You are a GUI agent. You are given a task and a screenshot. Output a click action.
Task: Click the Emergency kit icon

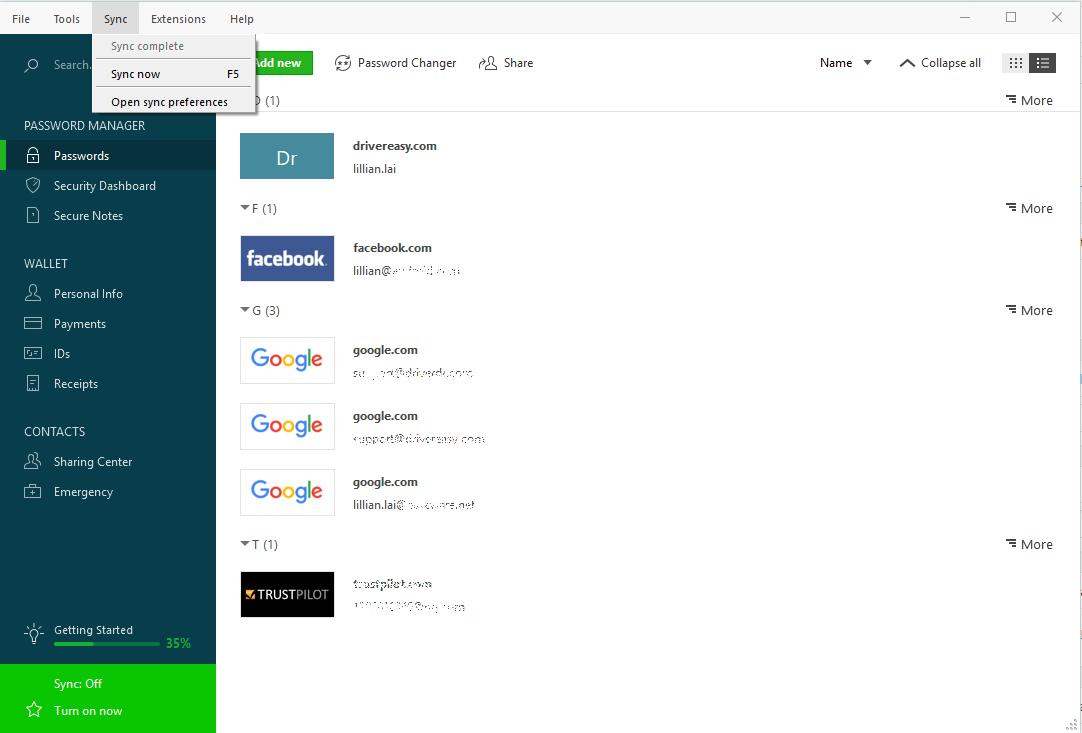point(32,491)
